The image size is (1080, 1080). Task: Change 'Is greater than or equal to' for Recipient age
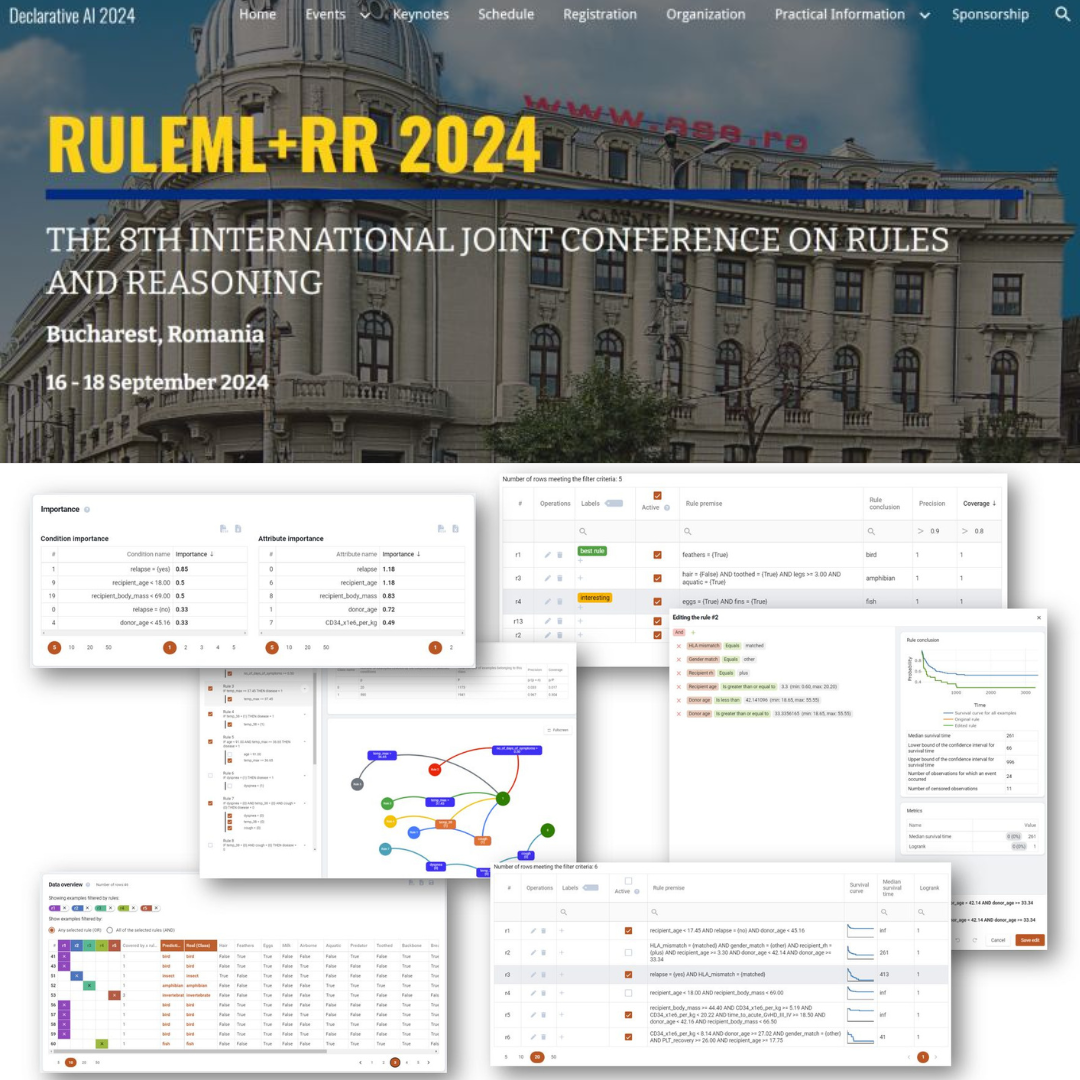[x=749, y=687]
